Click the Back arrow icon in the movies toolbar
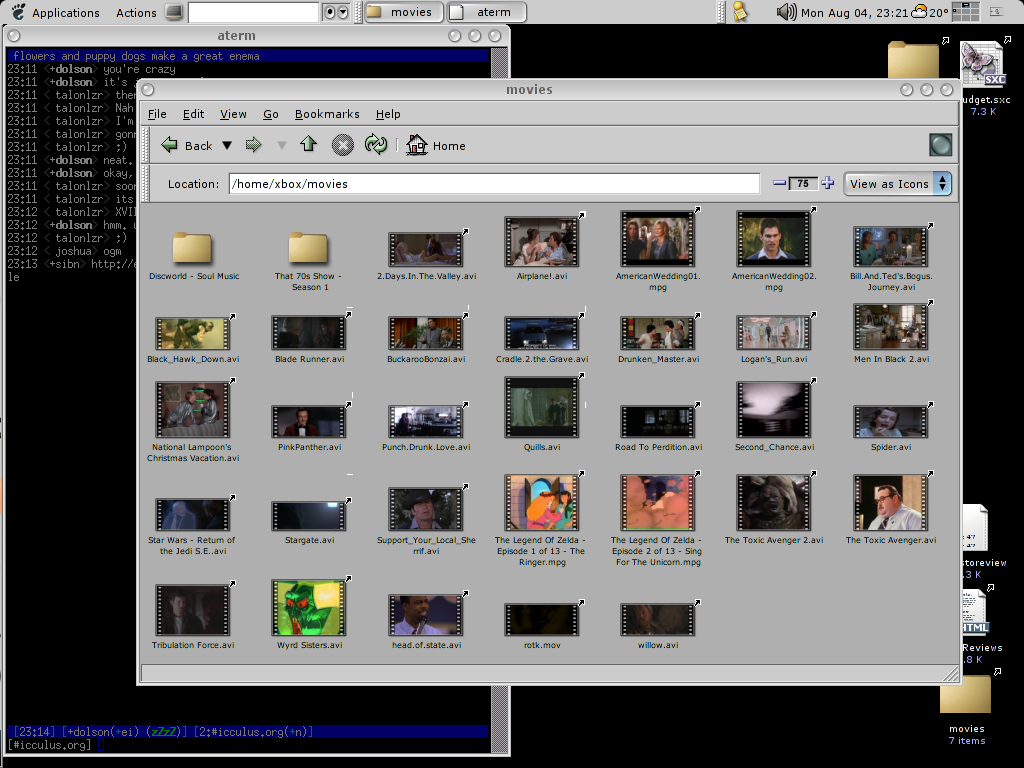Viewport: 1024px width, 768px height. 169,145
